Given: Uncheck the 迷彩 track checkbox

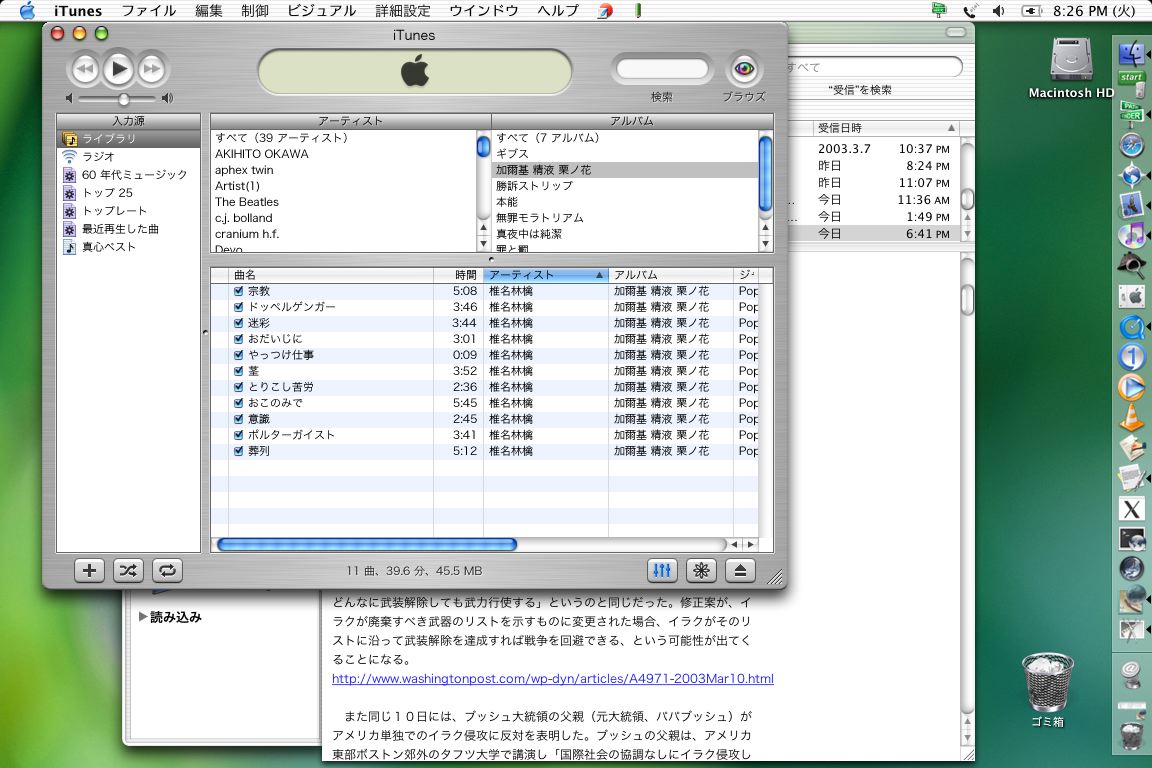Looking at the screenshot, I should coord(238,323).
